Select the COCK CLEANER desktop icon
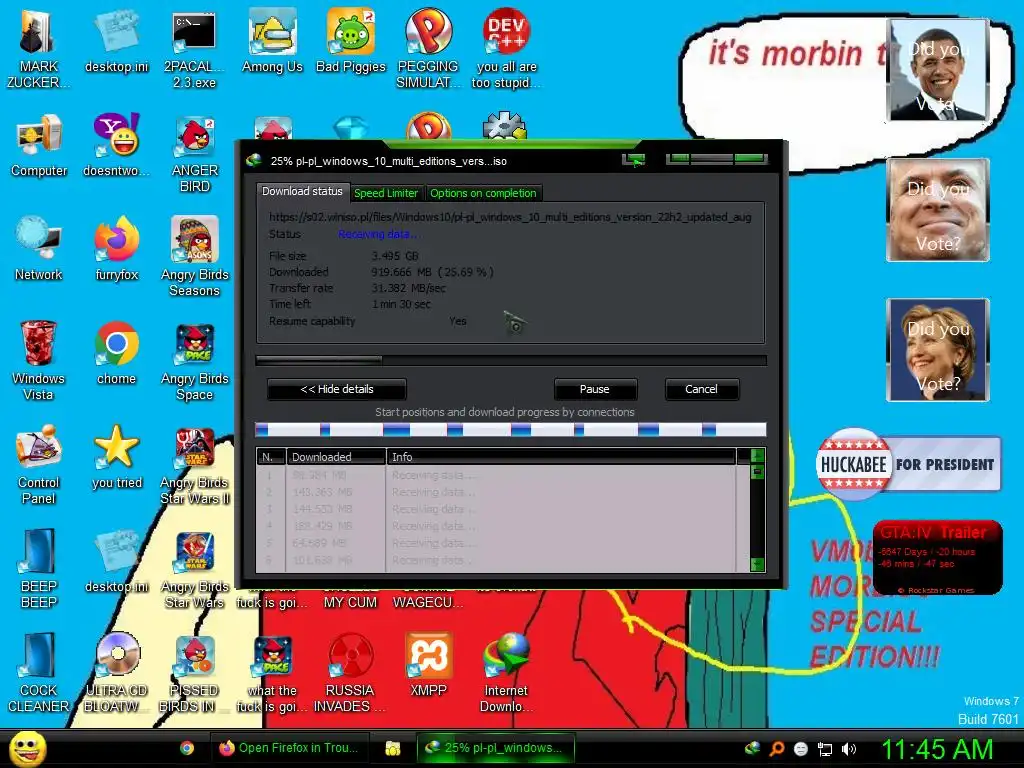 click(39, 673)
